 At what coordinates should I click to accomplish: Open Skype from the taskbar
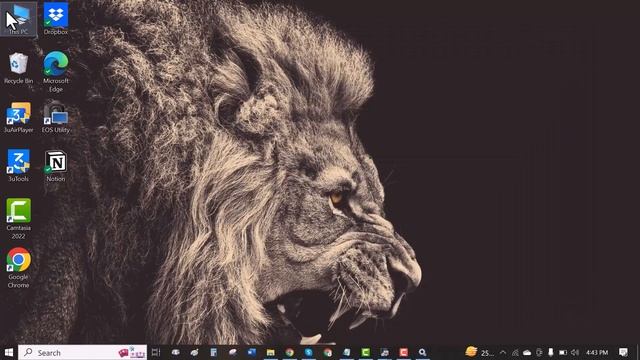point(309,352)
